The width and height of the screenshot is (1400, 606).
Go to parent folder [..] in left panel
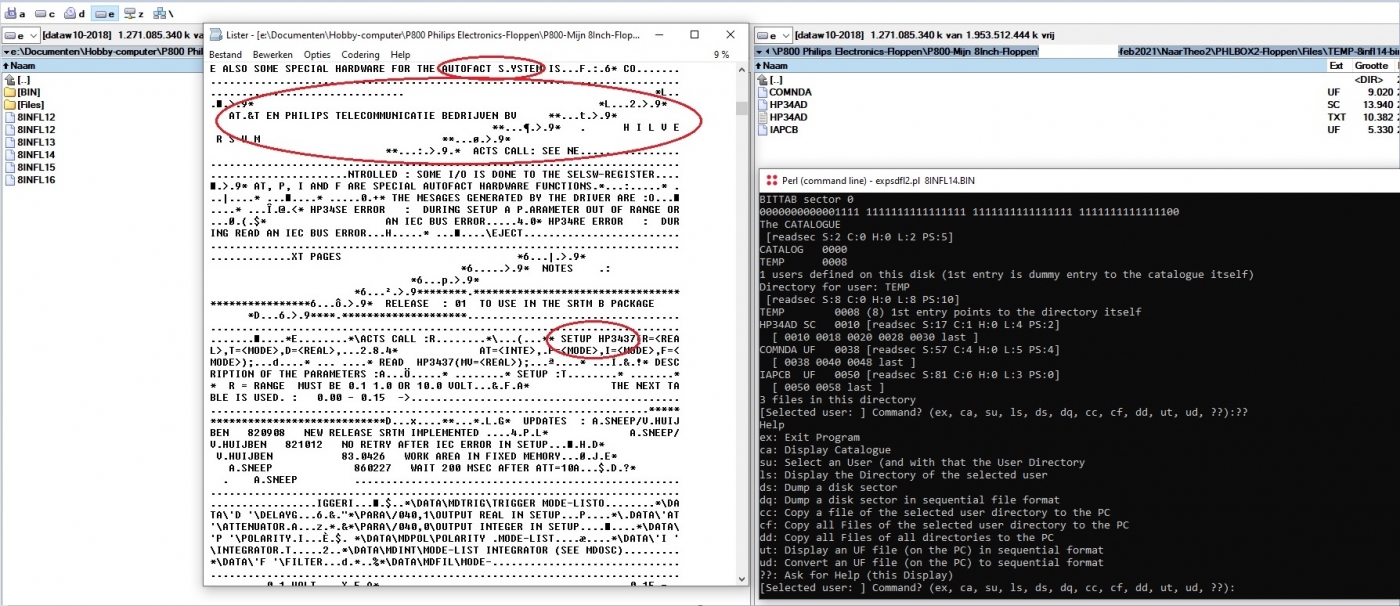click(x=18, y=79)
